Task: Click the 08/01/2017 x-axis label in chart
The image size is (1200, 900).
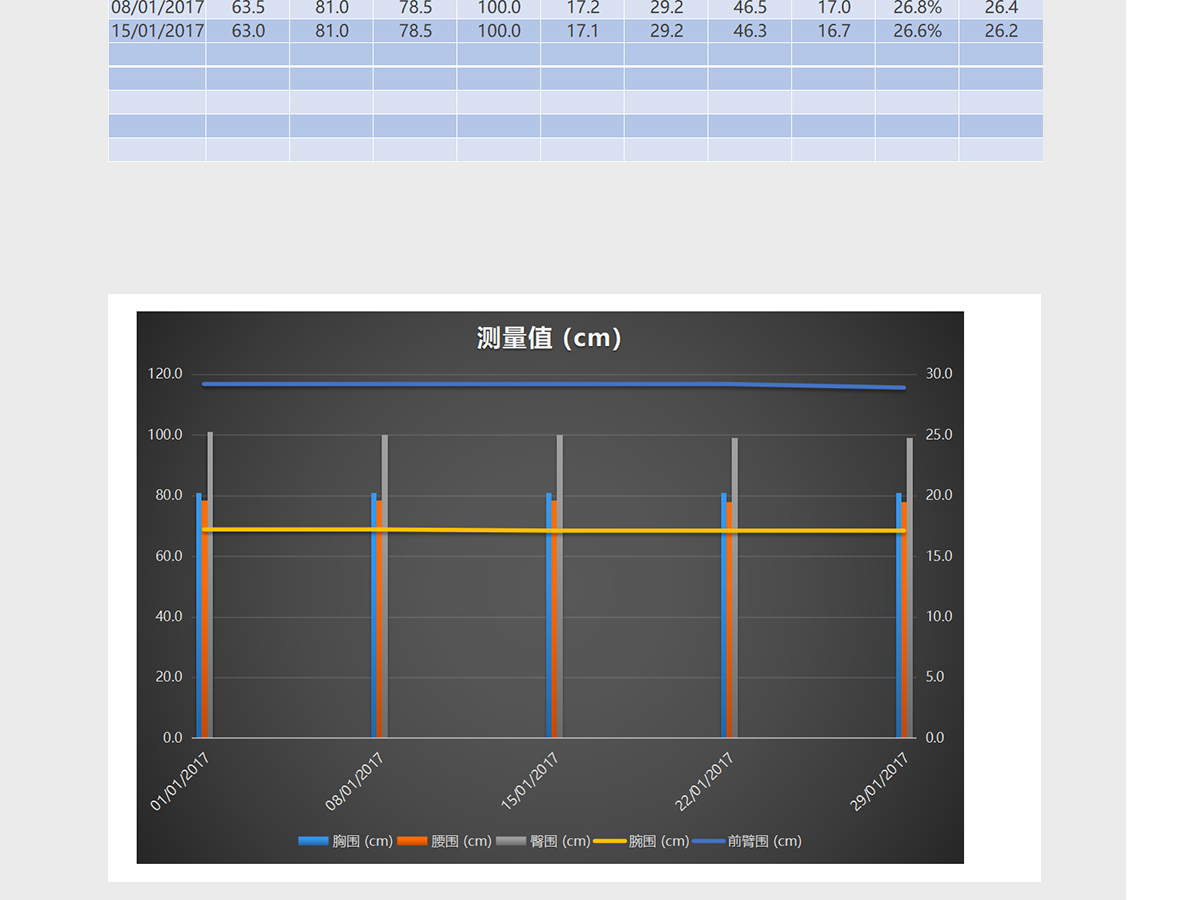Action: [x=355, y=782]
